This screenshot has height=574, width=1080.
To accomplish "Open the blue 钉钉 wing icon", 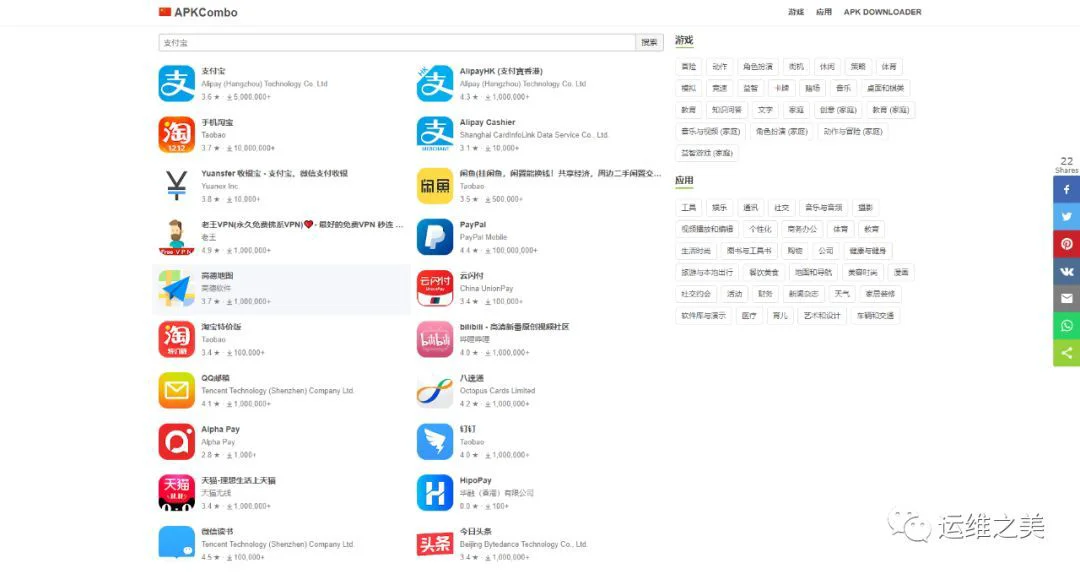I will click(435, 442).
